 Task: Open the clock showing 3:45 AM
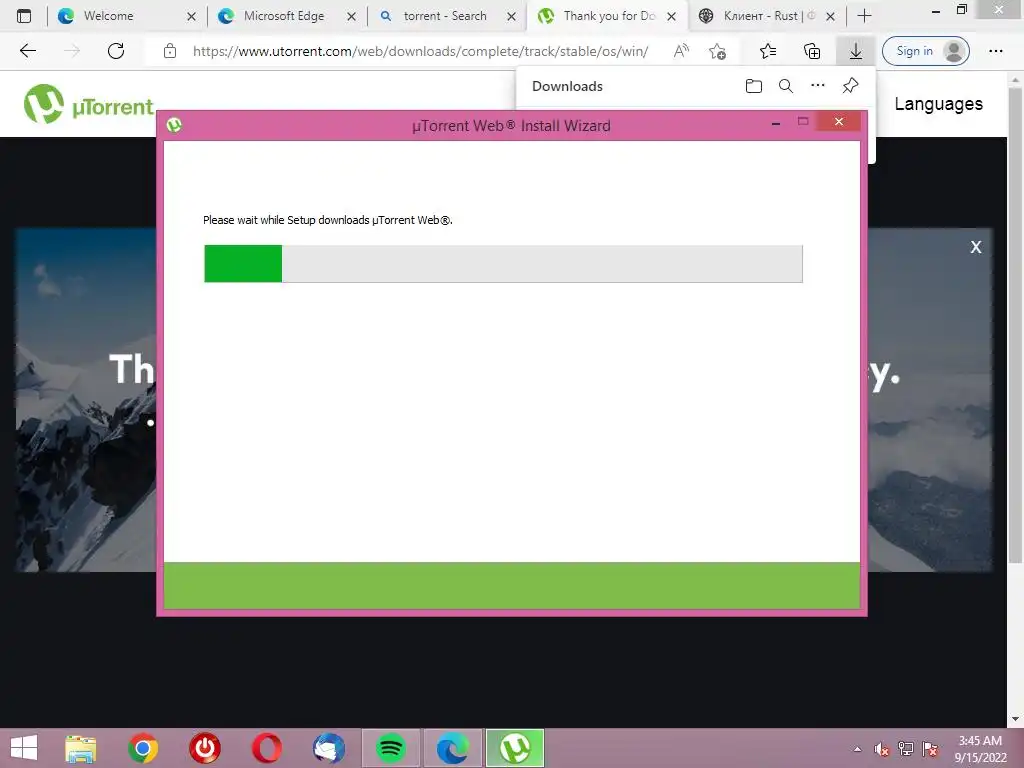point(980,749)
